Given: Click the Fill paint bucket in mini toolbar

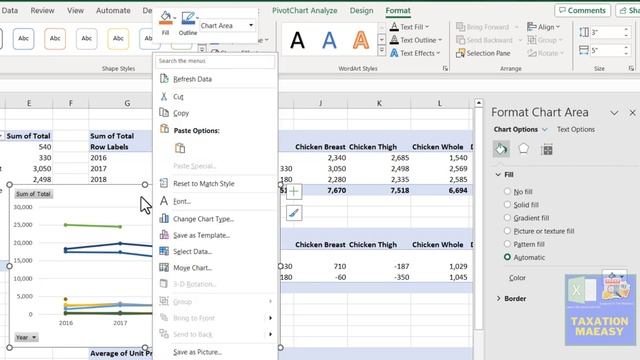Looking at the screenshot, I should pos(165,19).
